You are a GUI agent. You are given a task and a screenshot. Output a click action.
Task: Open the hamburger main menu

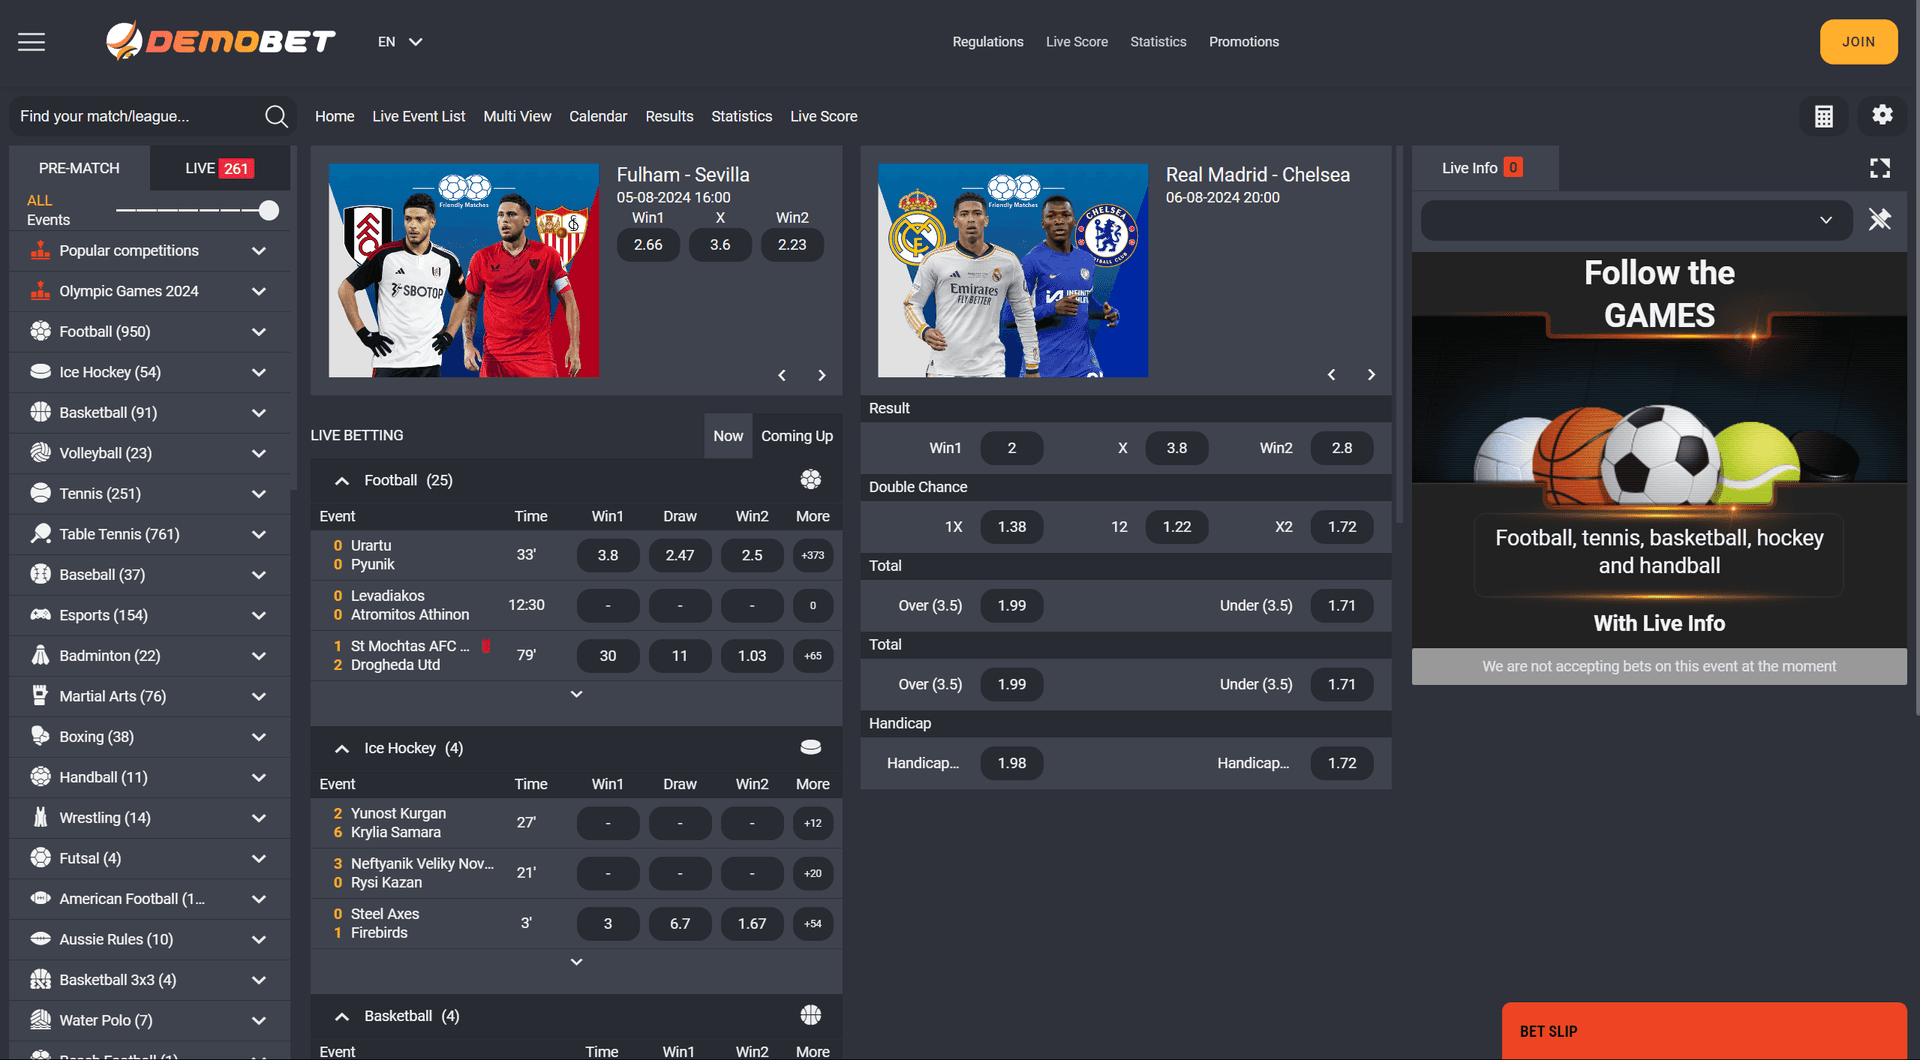[x=31, y=42]
